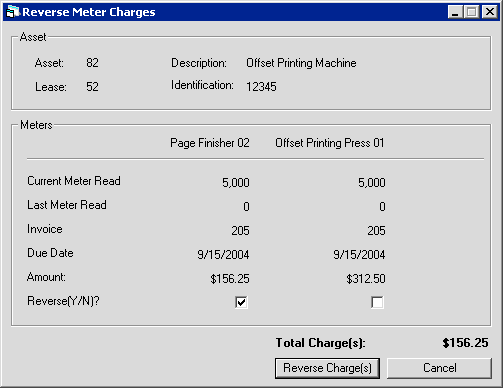This screenshot has width=503, height=388.
Task: Select the Page Finisher 02 column header
Action: point(210,143)
